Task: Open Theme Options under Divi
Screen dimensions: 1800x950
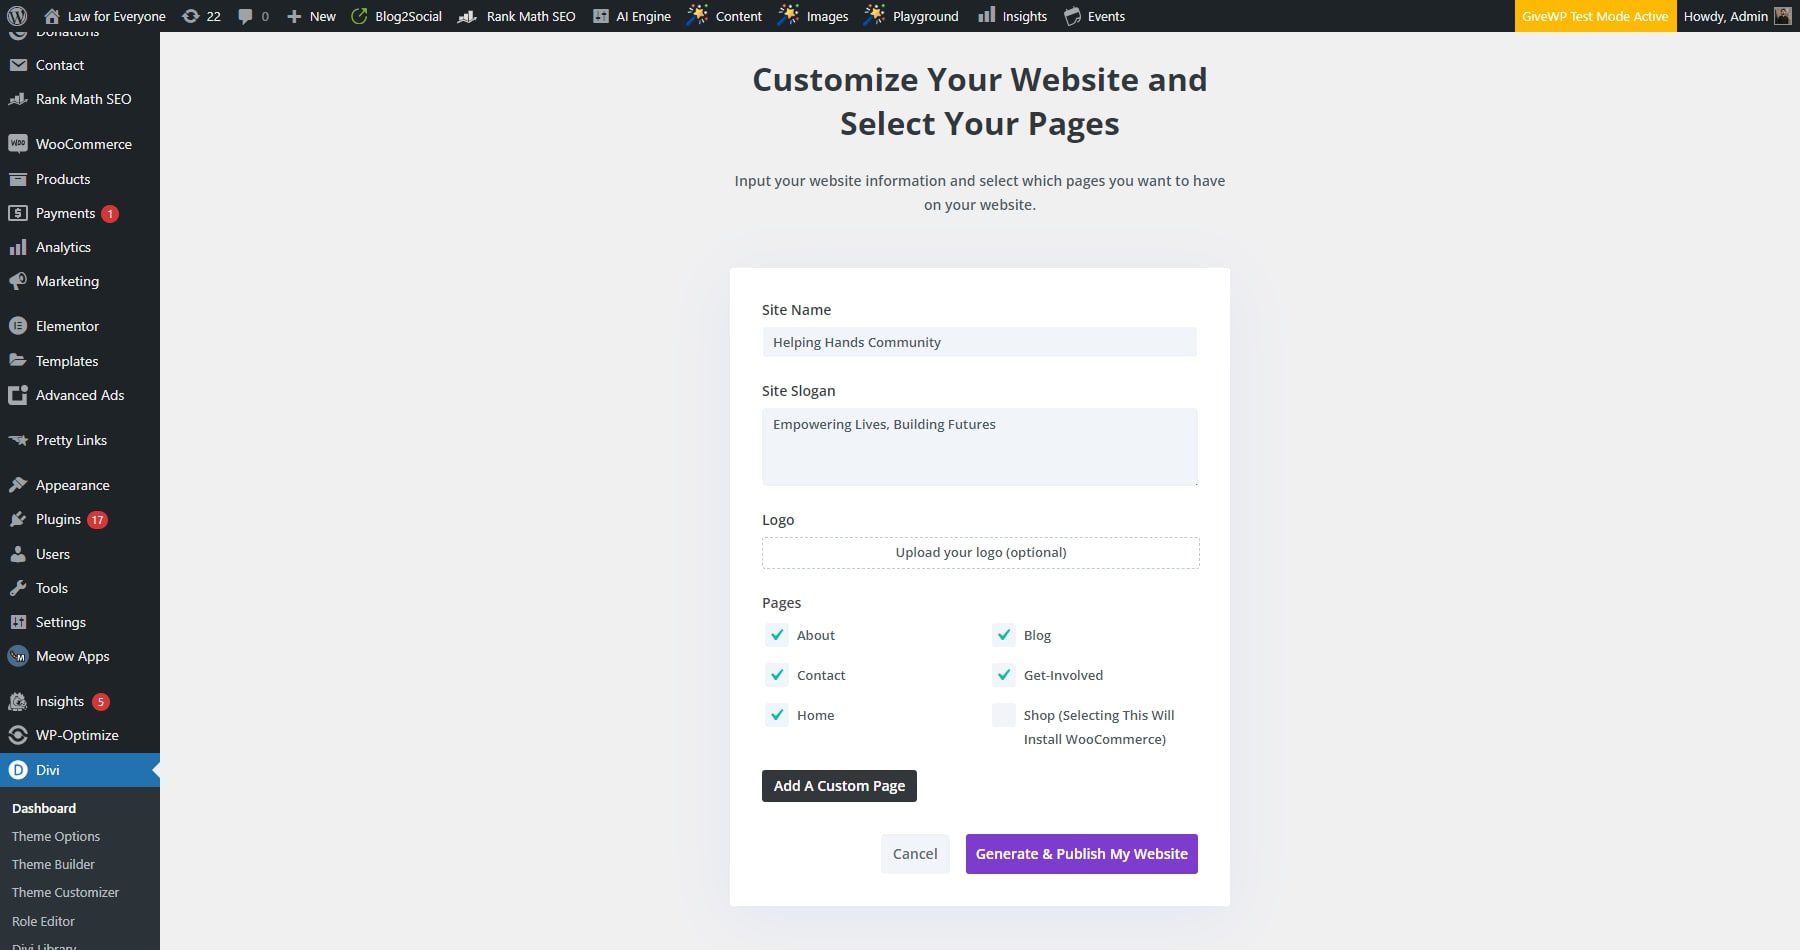Action: (55, 836)
